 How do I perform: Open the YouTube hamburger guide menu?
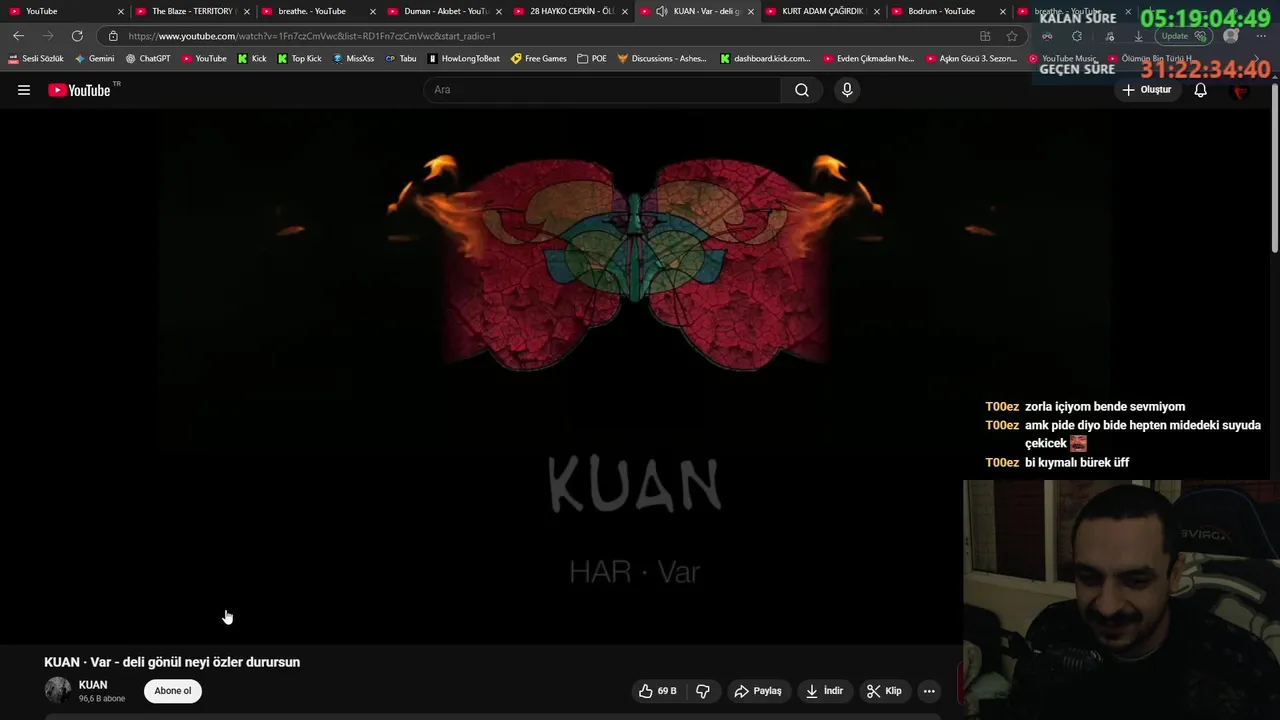tap(24, 90)
